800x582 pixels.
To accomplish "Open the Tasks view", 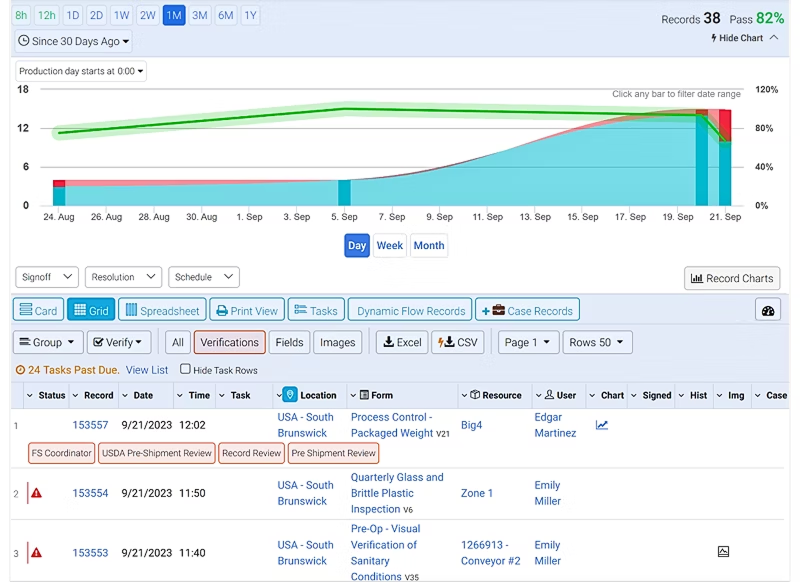I will coord(316,310).
